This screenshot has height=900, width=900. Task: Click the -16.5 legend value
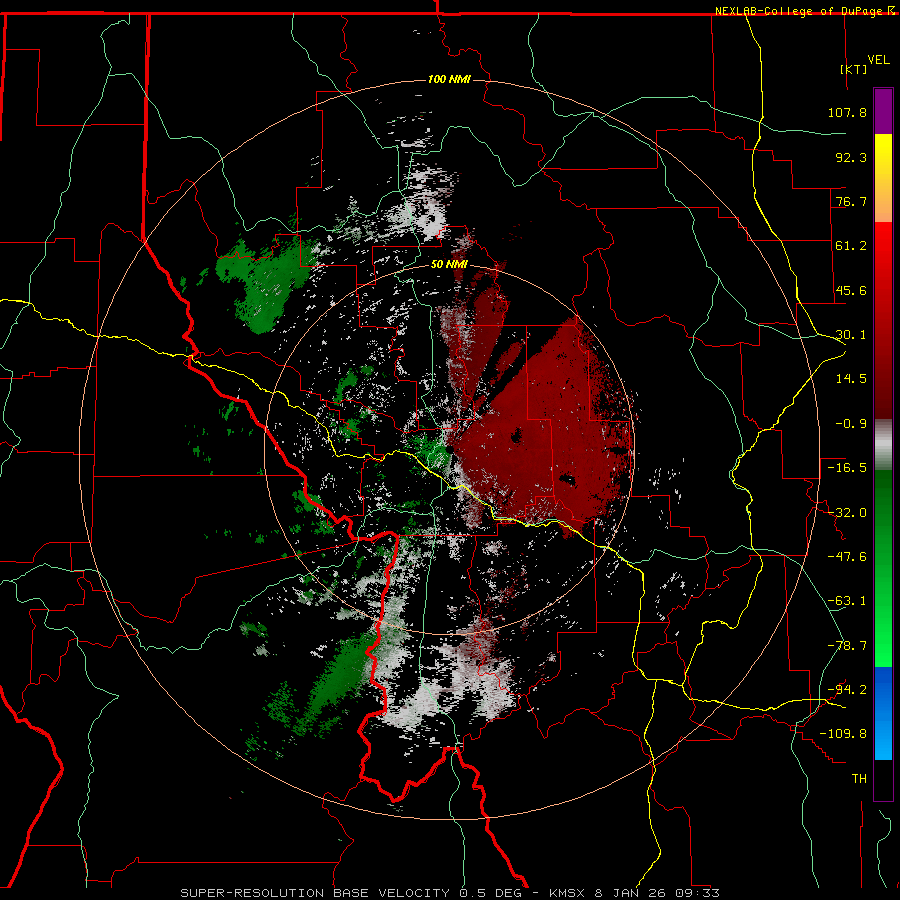click(x=847, y=468)
